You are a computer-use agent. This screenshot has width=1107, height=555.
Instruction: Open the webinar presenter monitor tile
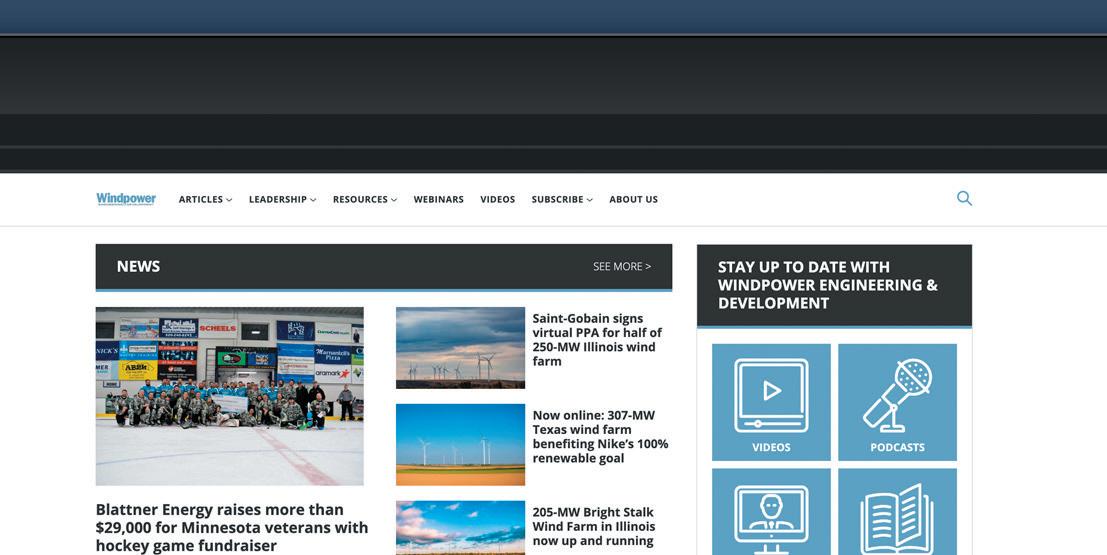click(771, 512)
